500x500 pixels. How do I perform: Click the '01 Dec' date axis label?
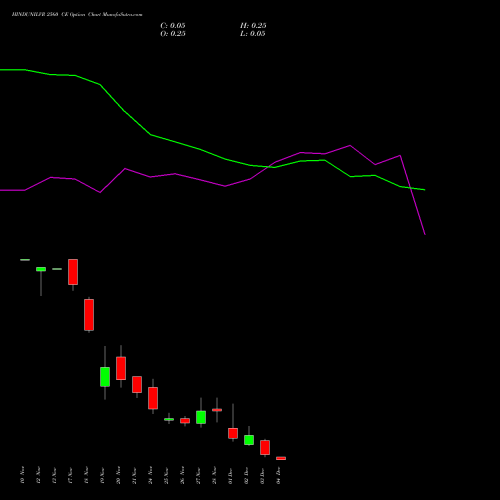230,475
